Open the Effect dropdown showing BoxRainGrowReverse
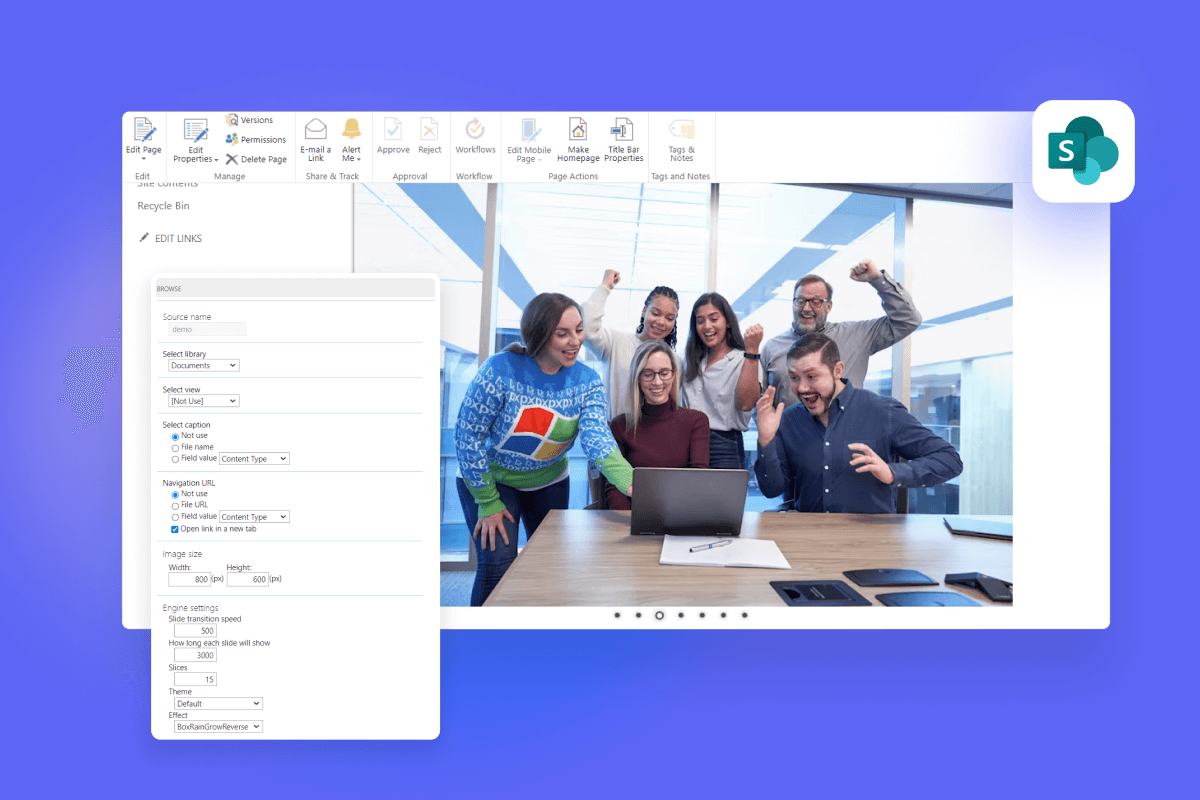This screenshot has height=800, width=1200. pyautogui.click(x=218, y=726)
